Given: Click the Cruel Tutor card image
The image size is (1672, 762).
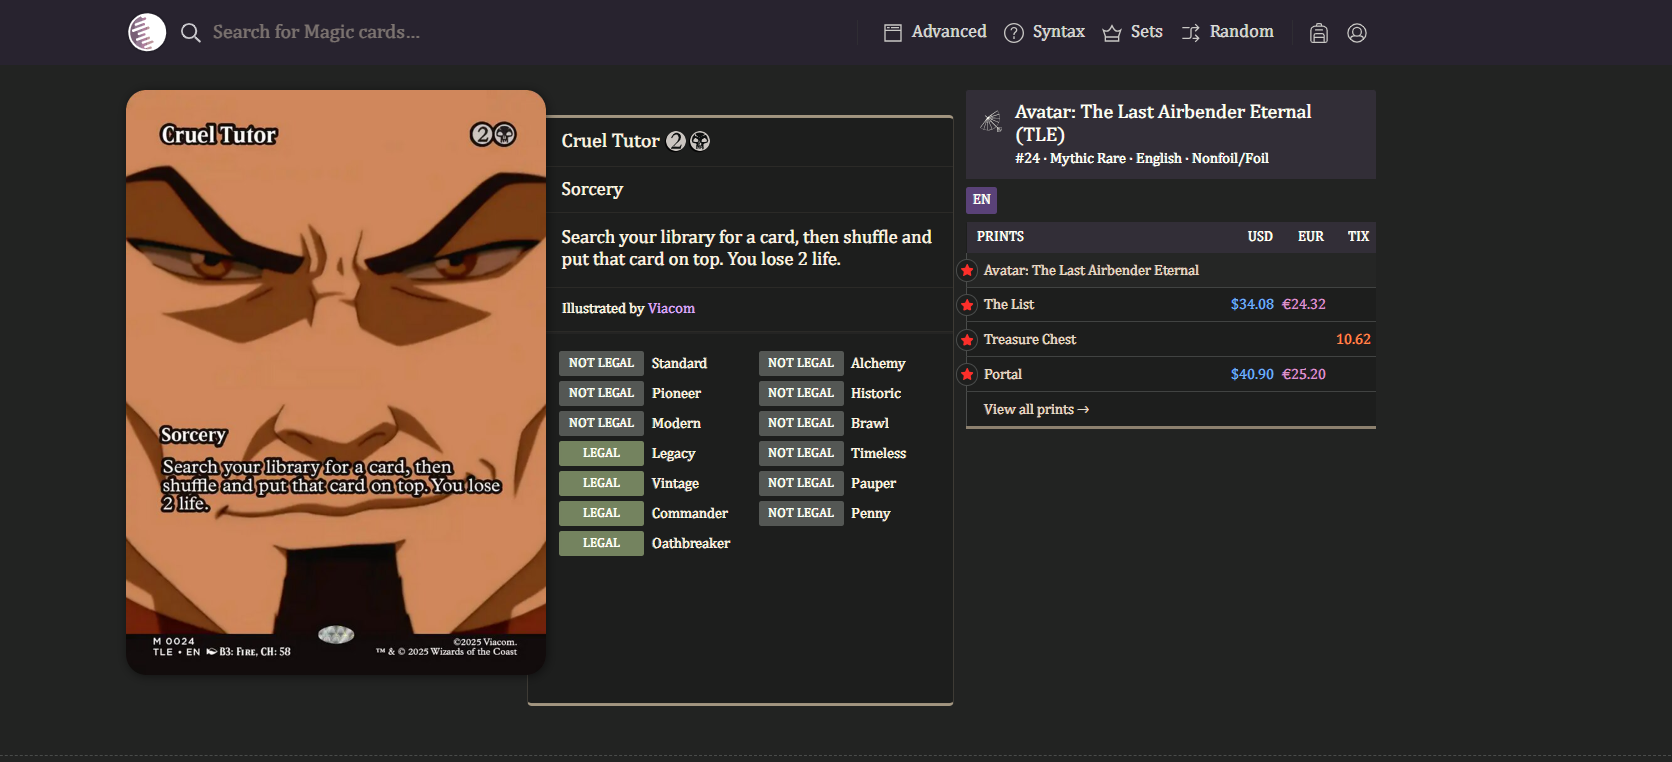Looking at the screenshot, I should [336, 382].
